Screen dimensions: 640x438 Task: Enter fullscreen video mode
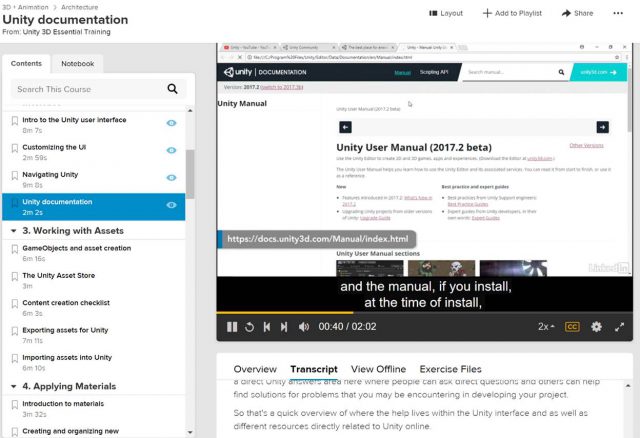pyautogui.click(x=620, y=327)
